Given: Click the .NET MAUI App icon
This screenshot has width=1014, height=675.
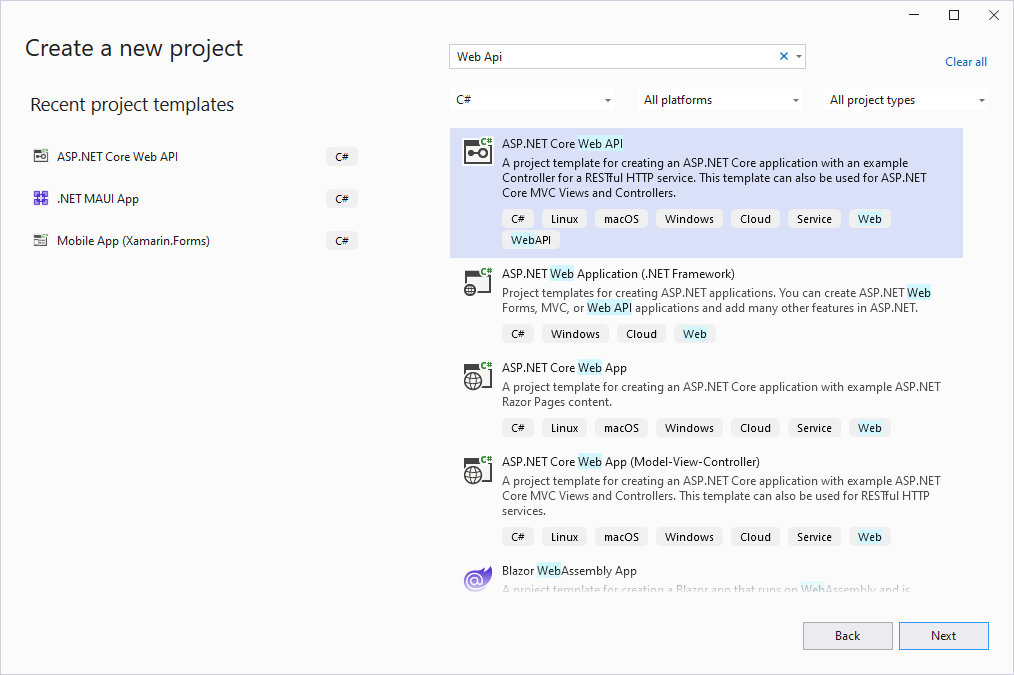Looking at the screenshot, I should point(41,198).
